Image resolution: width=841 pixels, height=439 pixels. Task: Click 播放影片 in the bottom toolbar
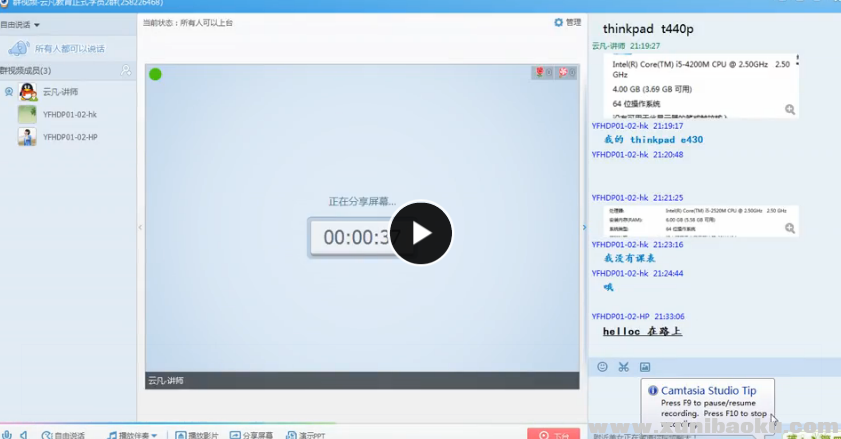pyautogui.click(x=196, y=435)
